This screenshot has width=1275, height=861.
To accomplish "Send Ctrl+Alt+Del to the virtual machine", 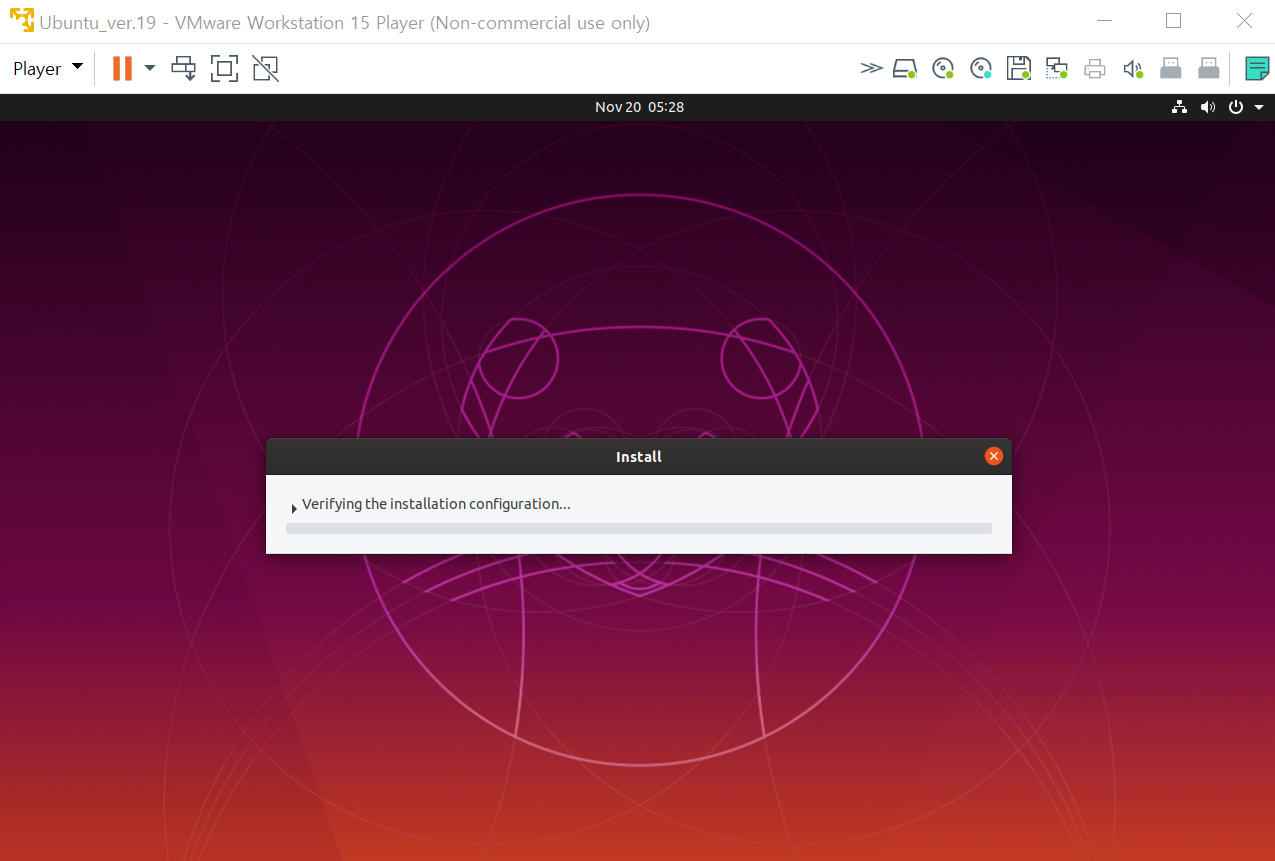I will click(184, 68).
